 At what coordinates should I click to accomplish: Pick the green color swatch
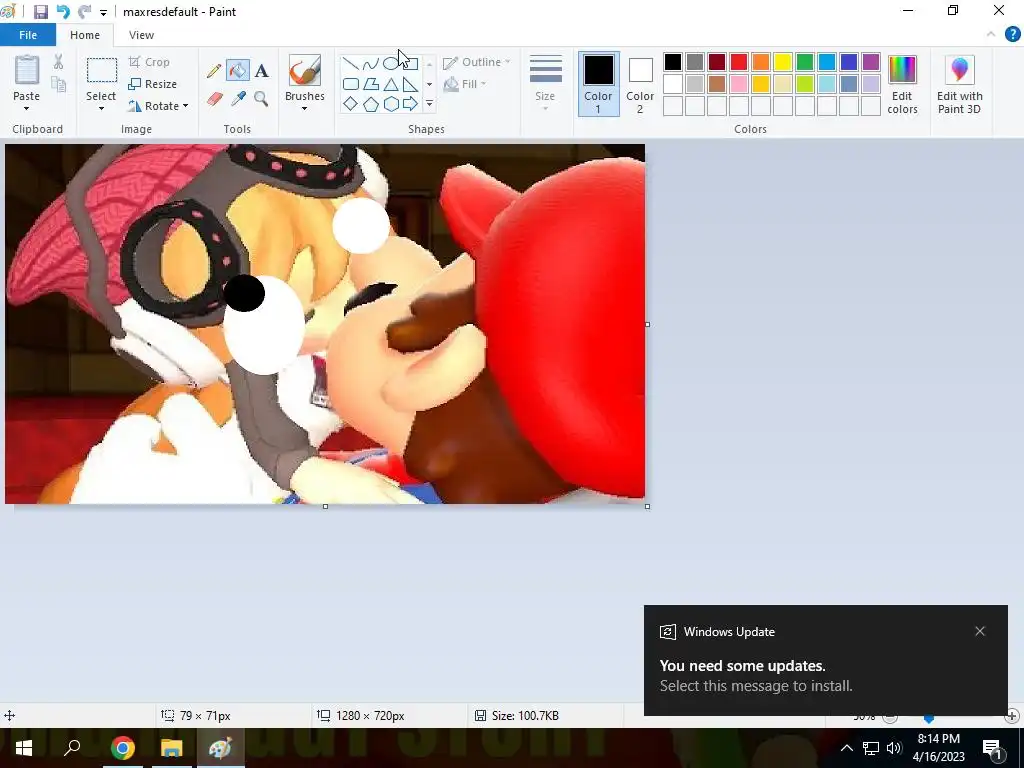point(805,62)
